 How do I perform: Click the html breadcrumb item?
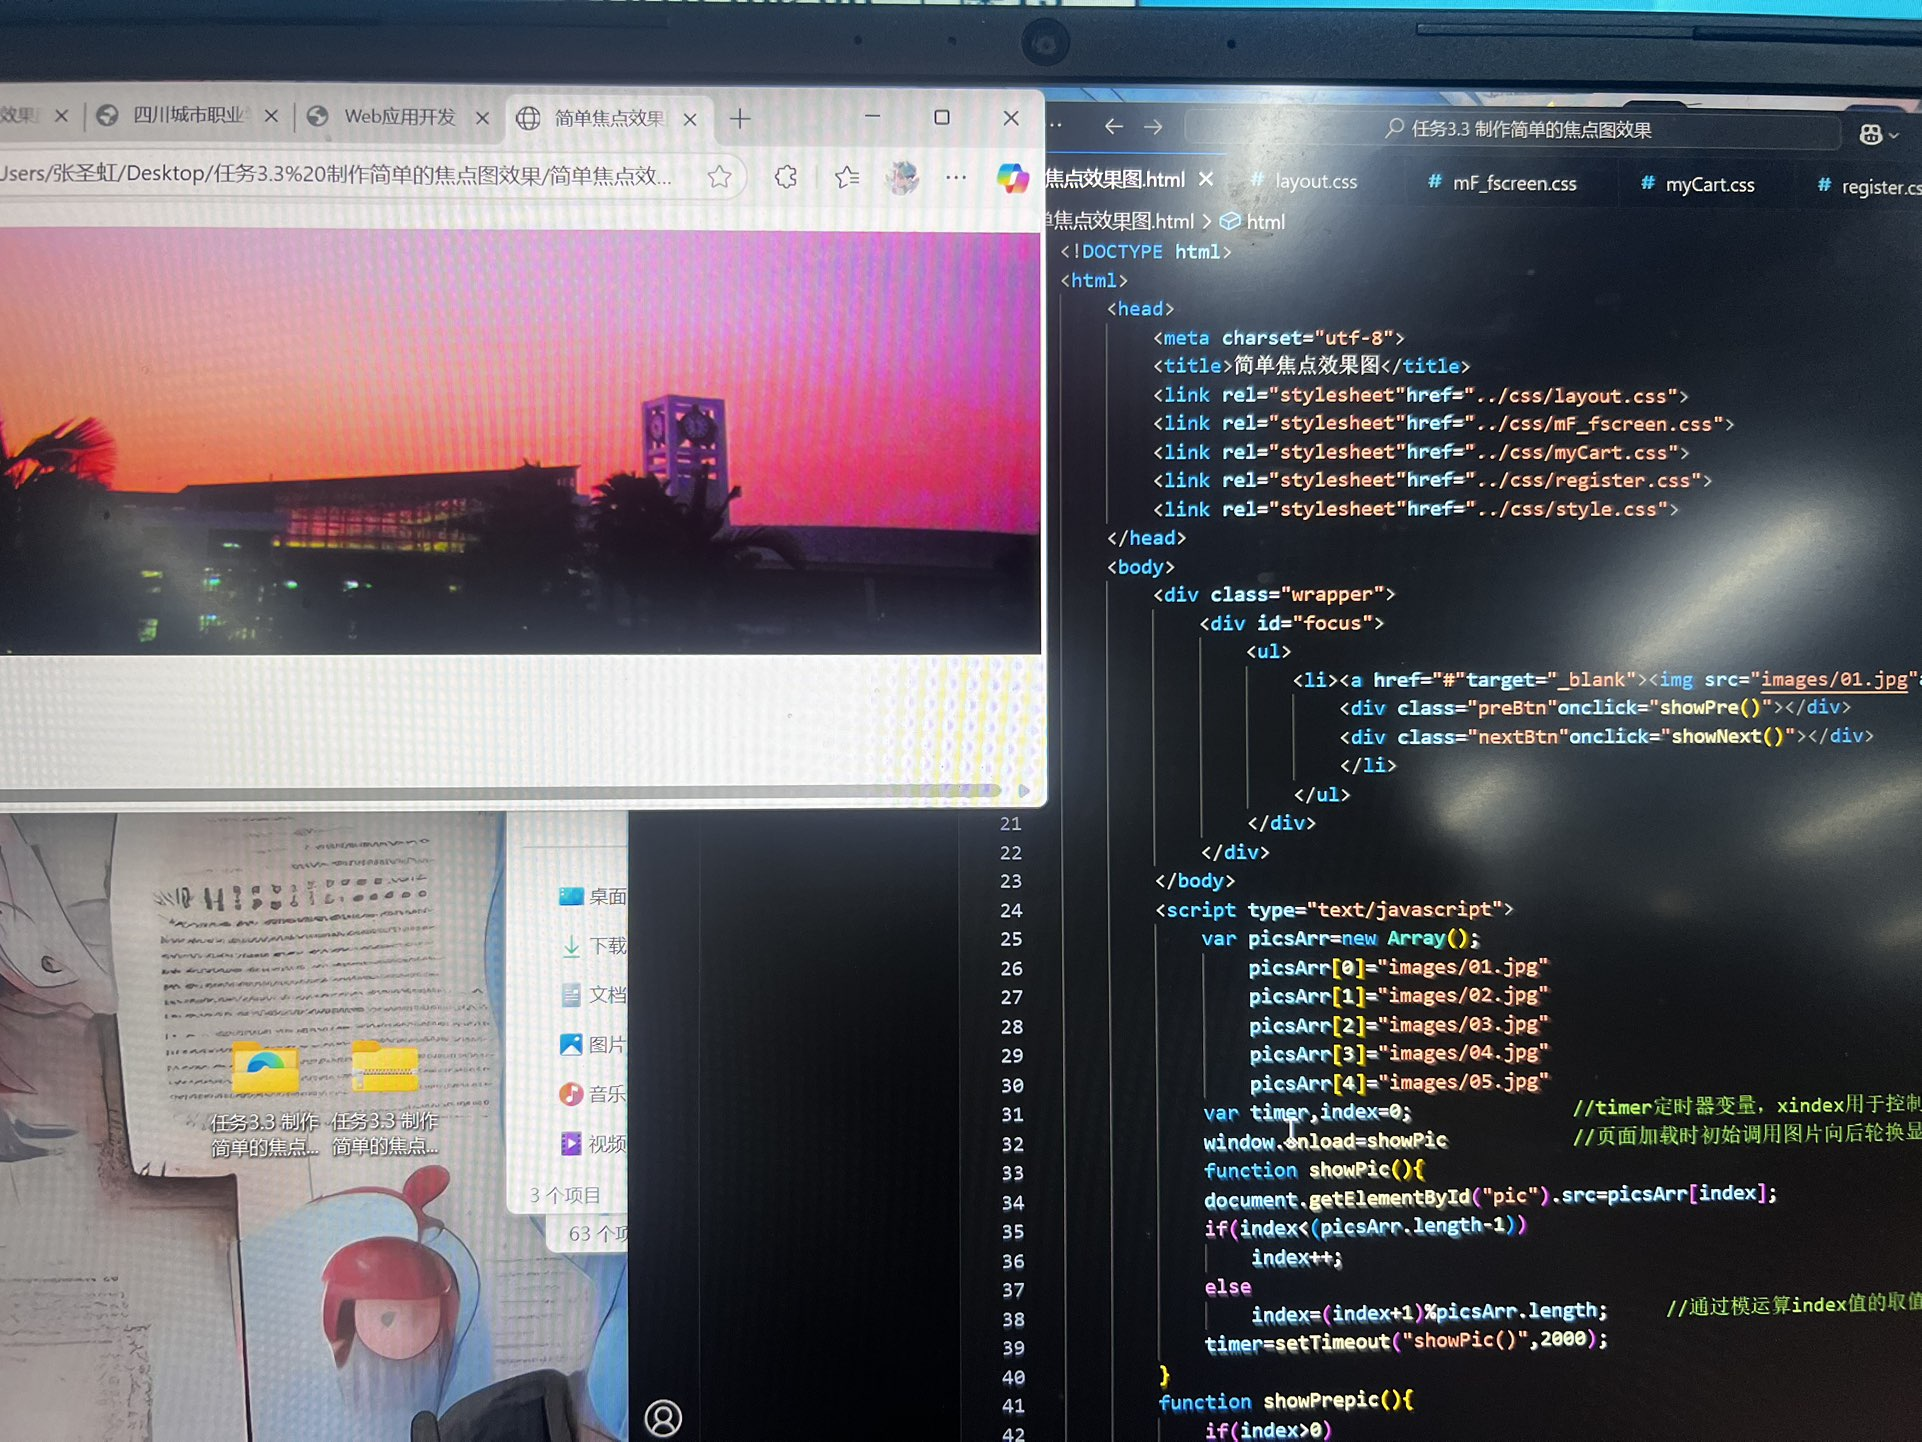pos(1264,222)
